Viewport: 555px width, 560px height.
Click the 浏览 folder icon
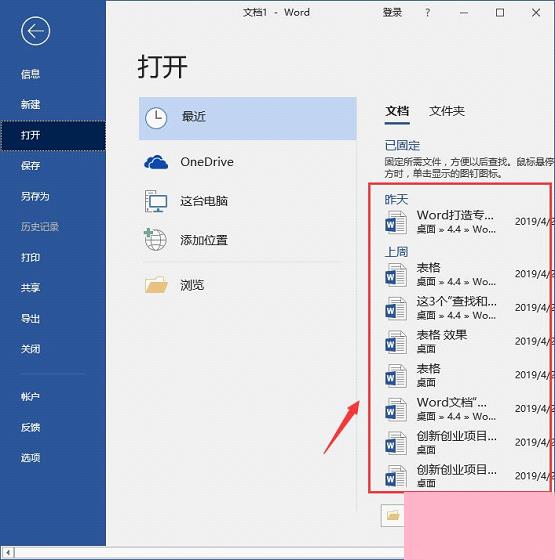[156, 285]
